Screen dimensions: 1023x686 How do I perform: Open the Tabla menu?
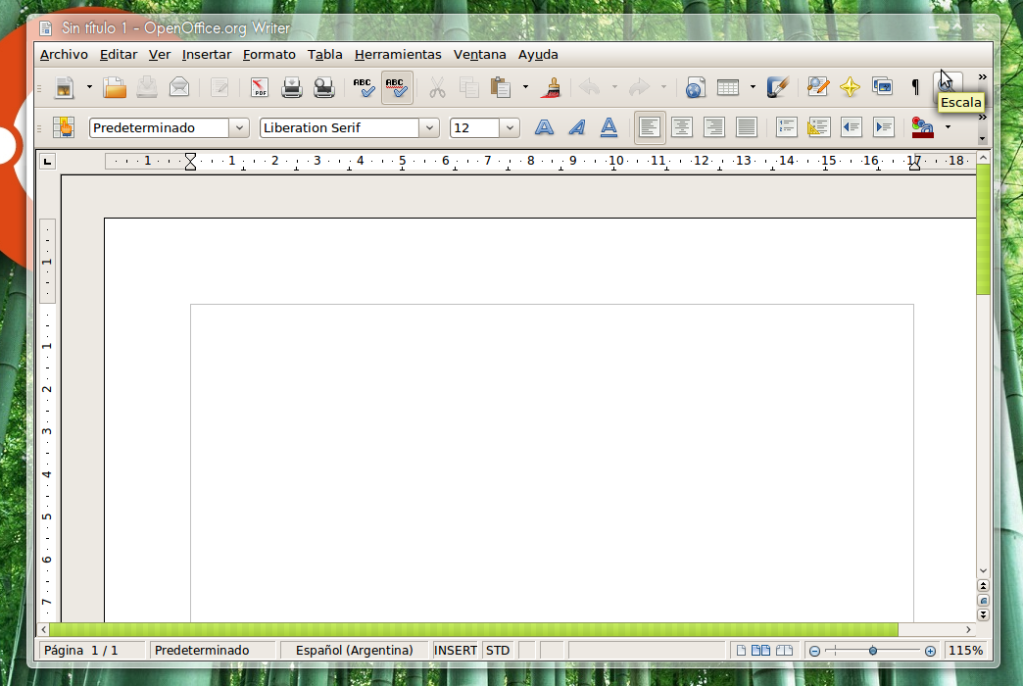pos(325,55)
